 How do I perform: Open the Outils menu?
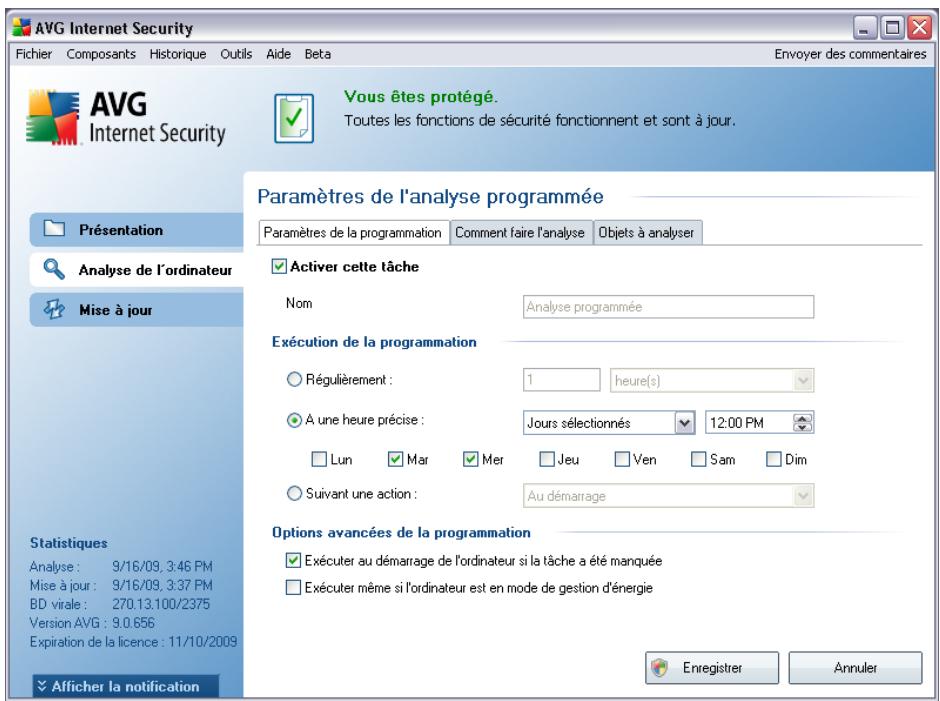pos(236,54)
